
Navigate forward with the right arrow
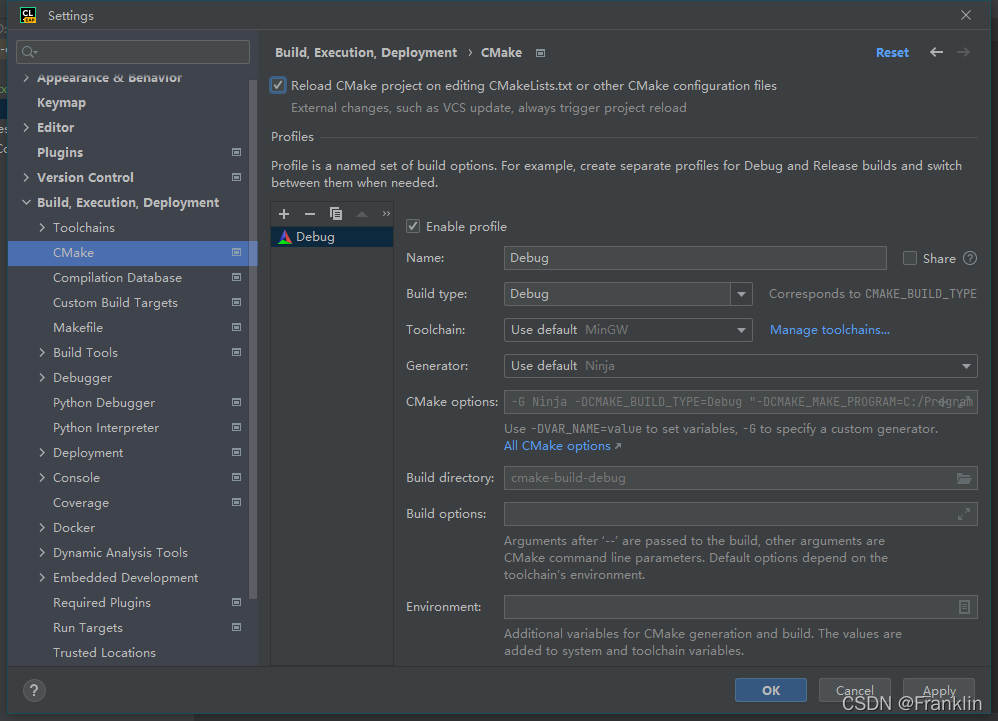point(963,52)
